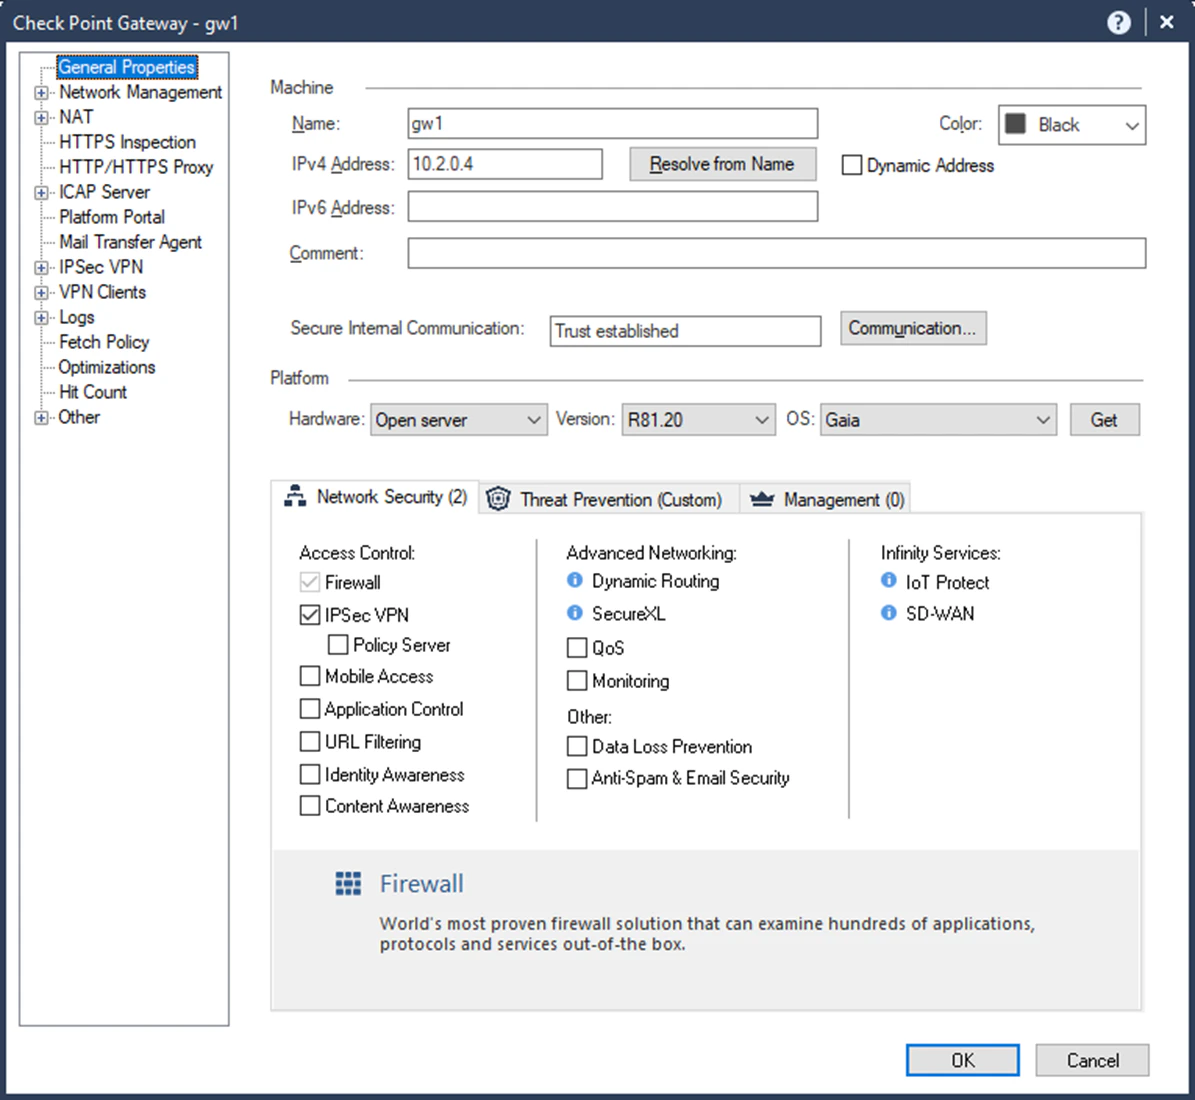Click the grayed Firewall checkbox
This screenshot has height=1100, width=1195.
[309, 582]
